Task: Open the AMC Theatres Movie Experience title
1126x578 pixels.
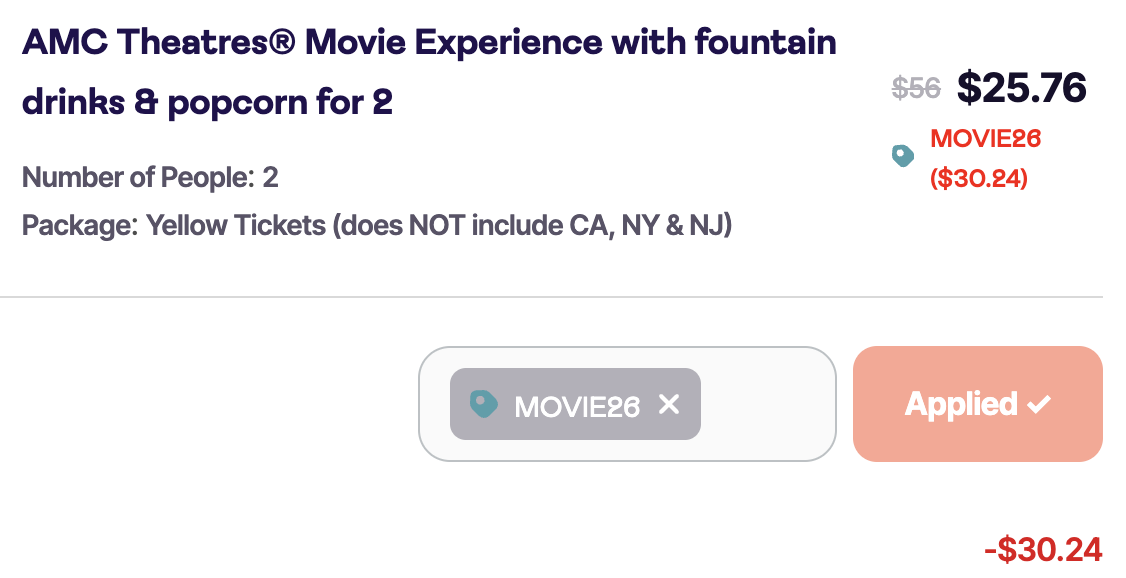Action: pyautogui.click(x=428, y=43)
